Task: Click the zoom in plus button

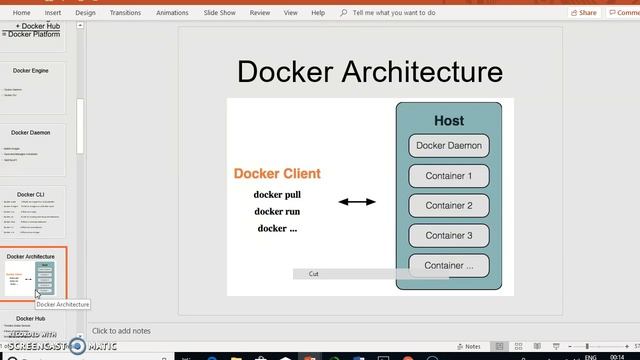Action: (627, 347)
